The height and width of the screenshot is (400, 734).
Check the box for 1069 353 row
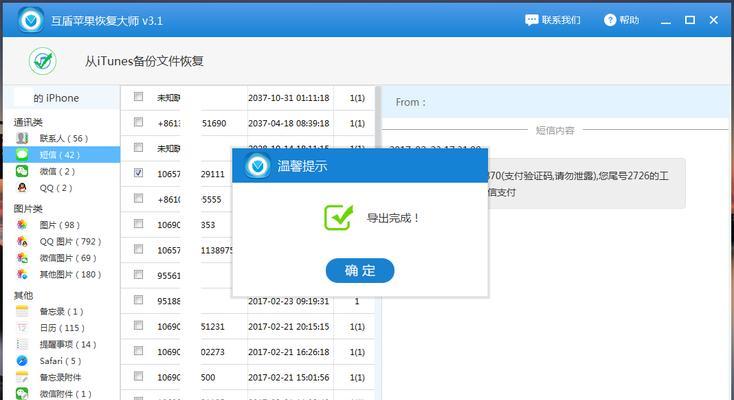[x=138, y=223]
